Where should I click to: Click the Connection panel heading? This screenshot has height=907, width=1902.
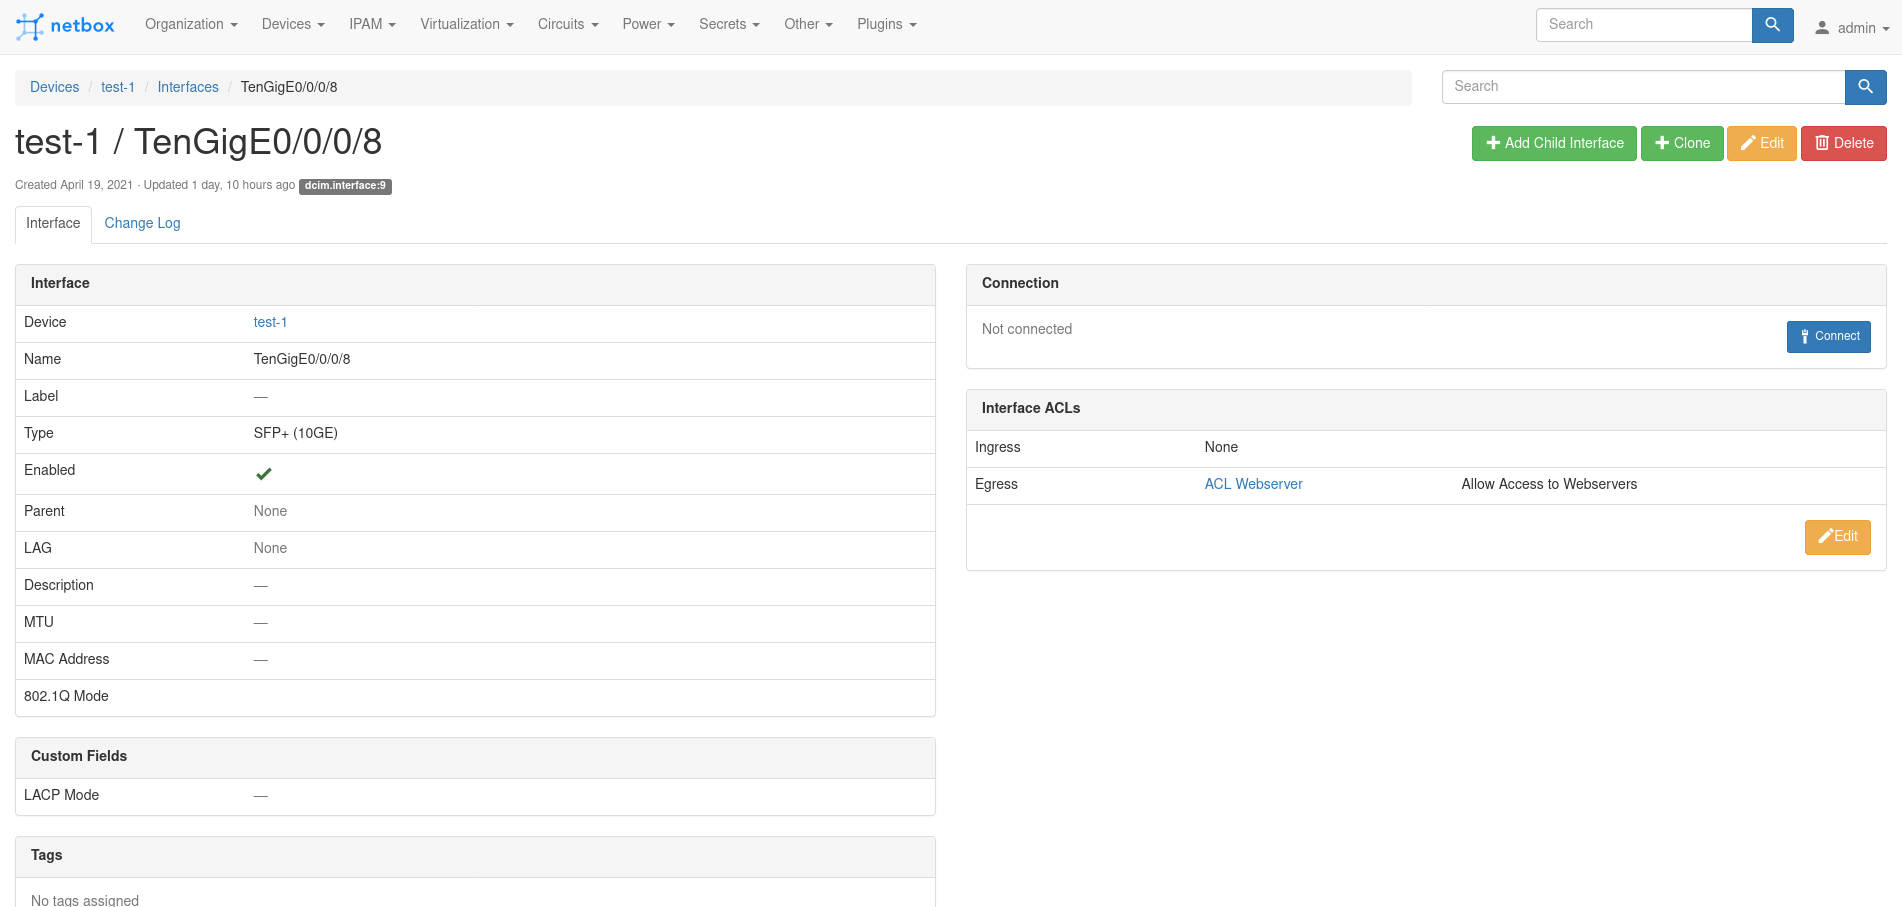[1020, 283]
